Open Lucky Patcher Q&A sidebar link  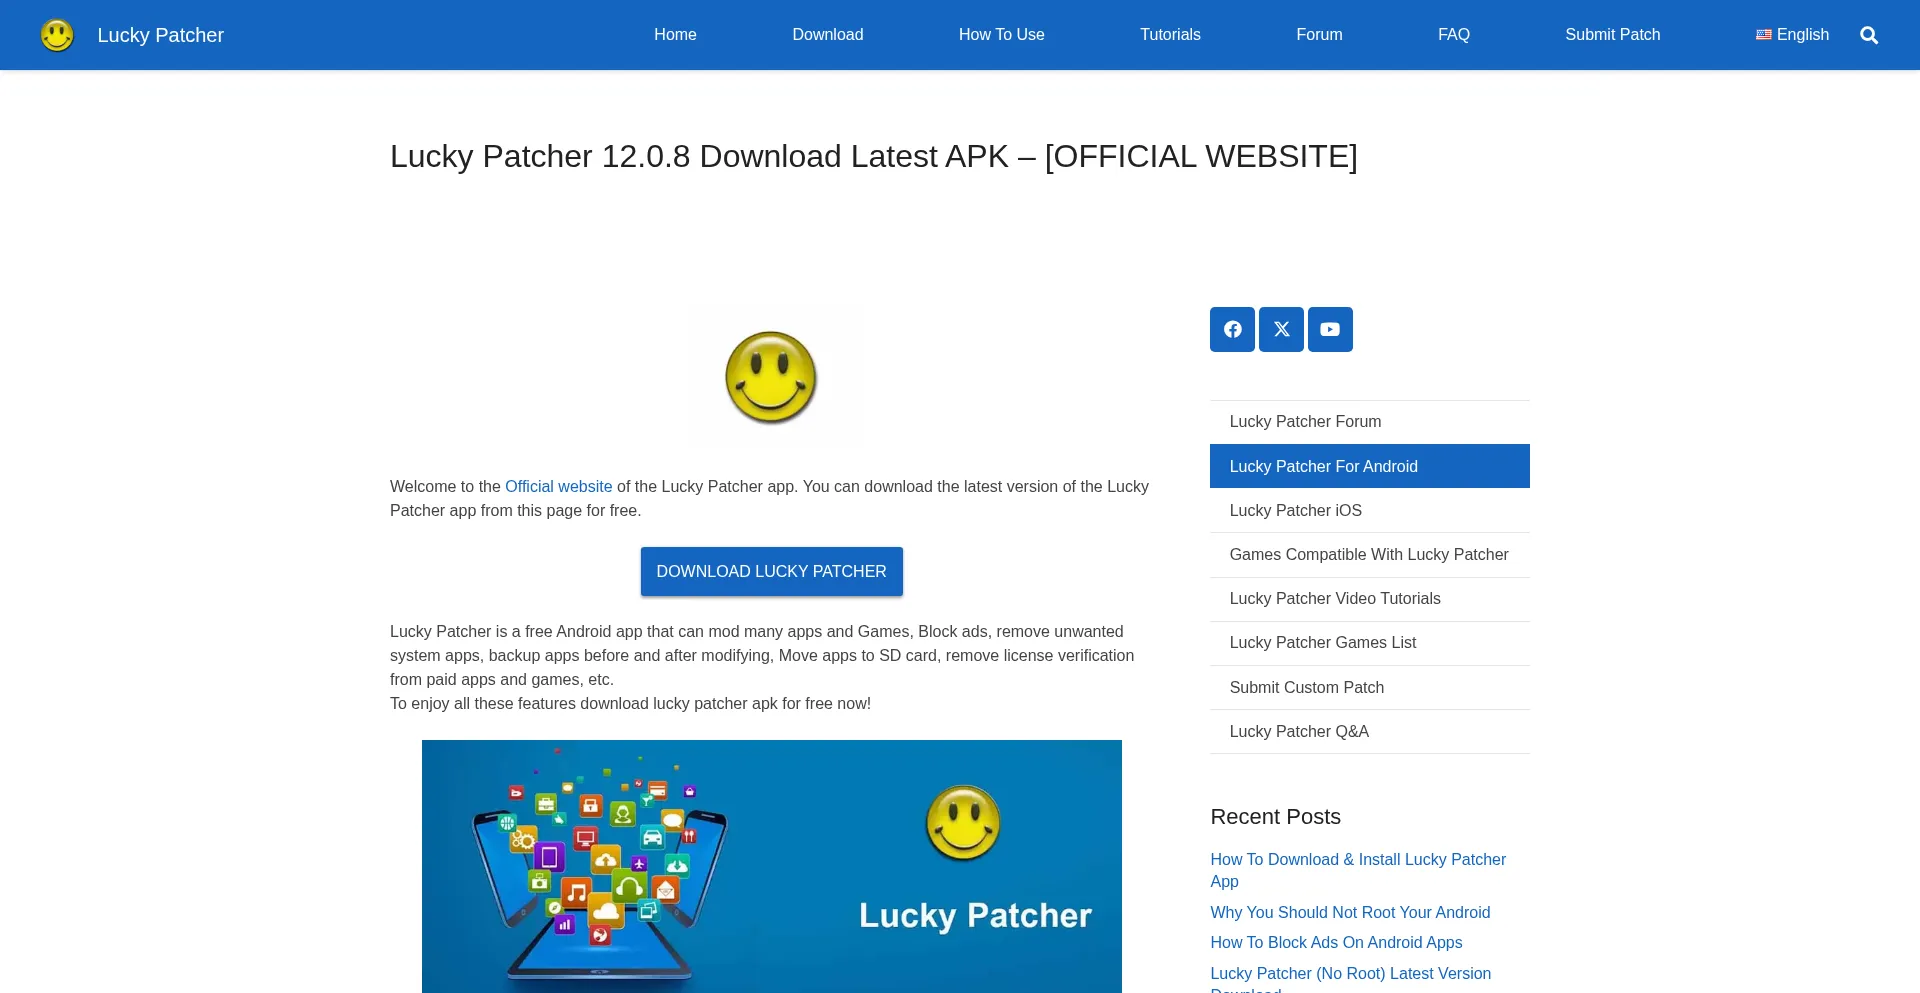coord(1369,731)
